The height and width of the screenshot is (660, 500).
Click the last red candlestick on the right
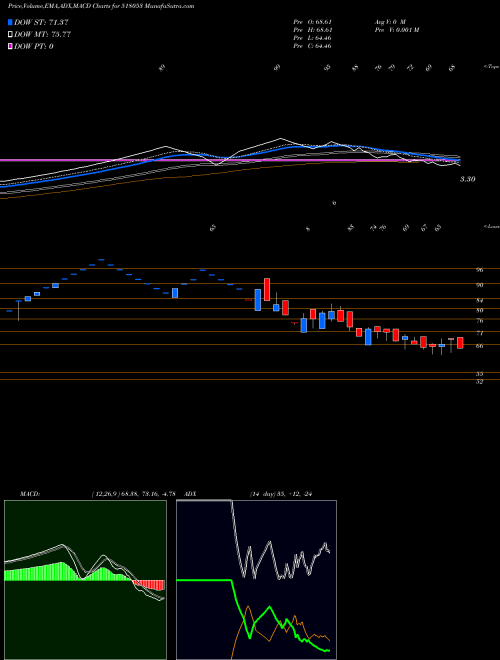click(x=460, y=343)
